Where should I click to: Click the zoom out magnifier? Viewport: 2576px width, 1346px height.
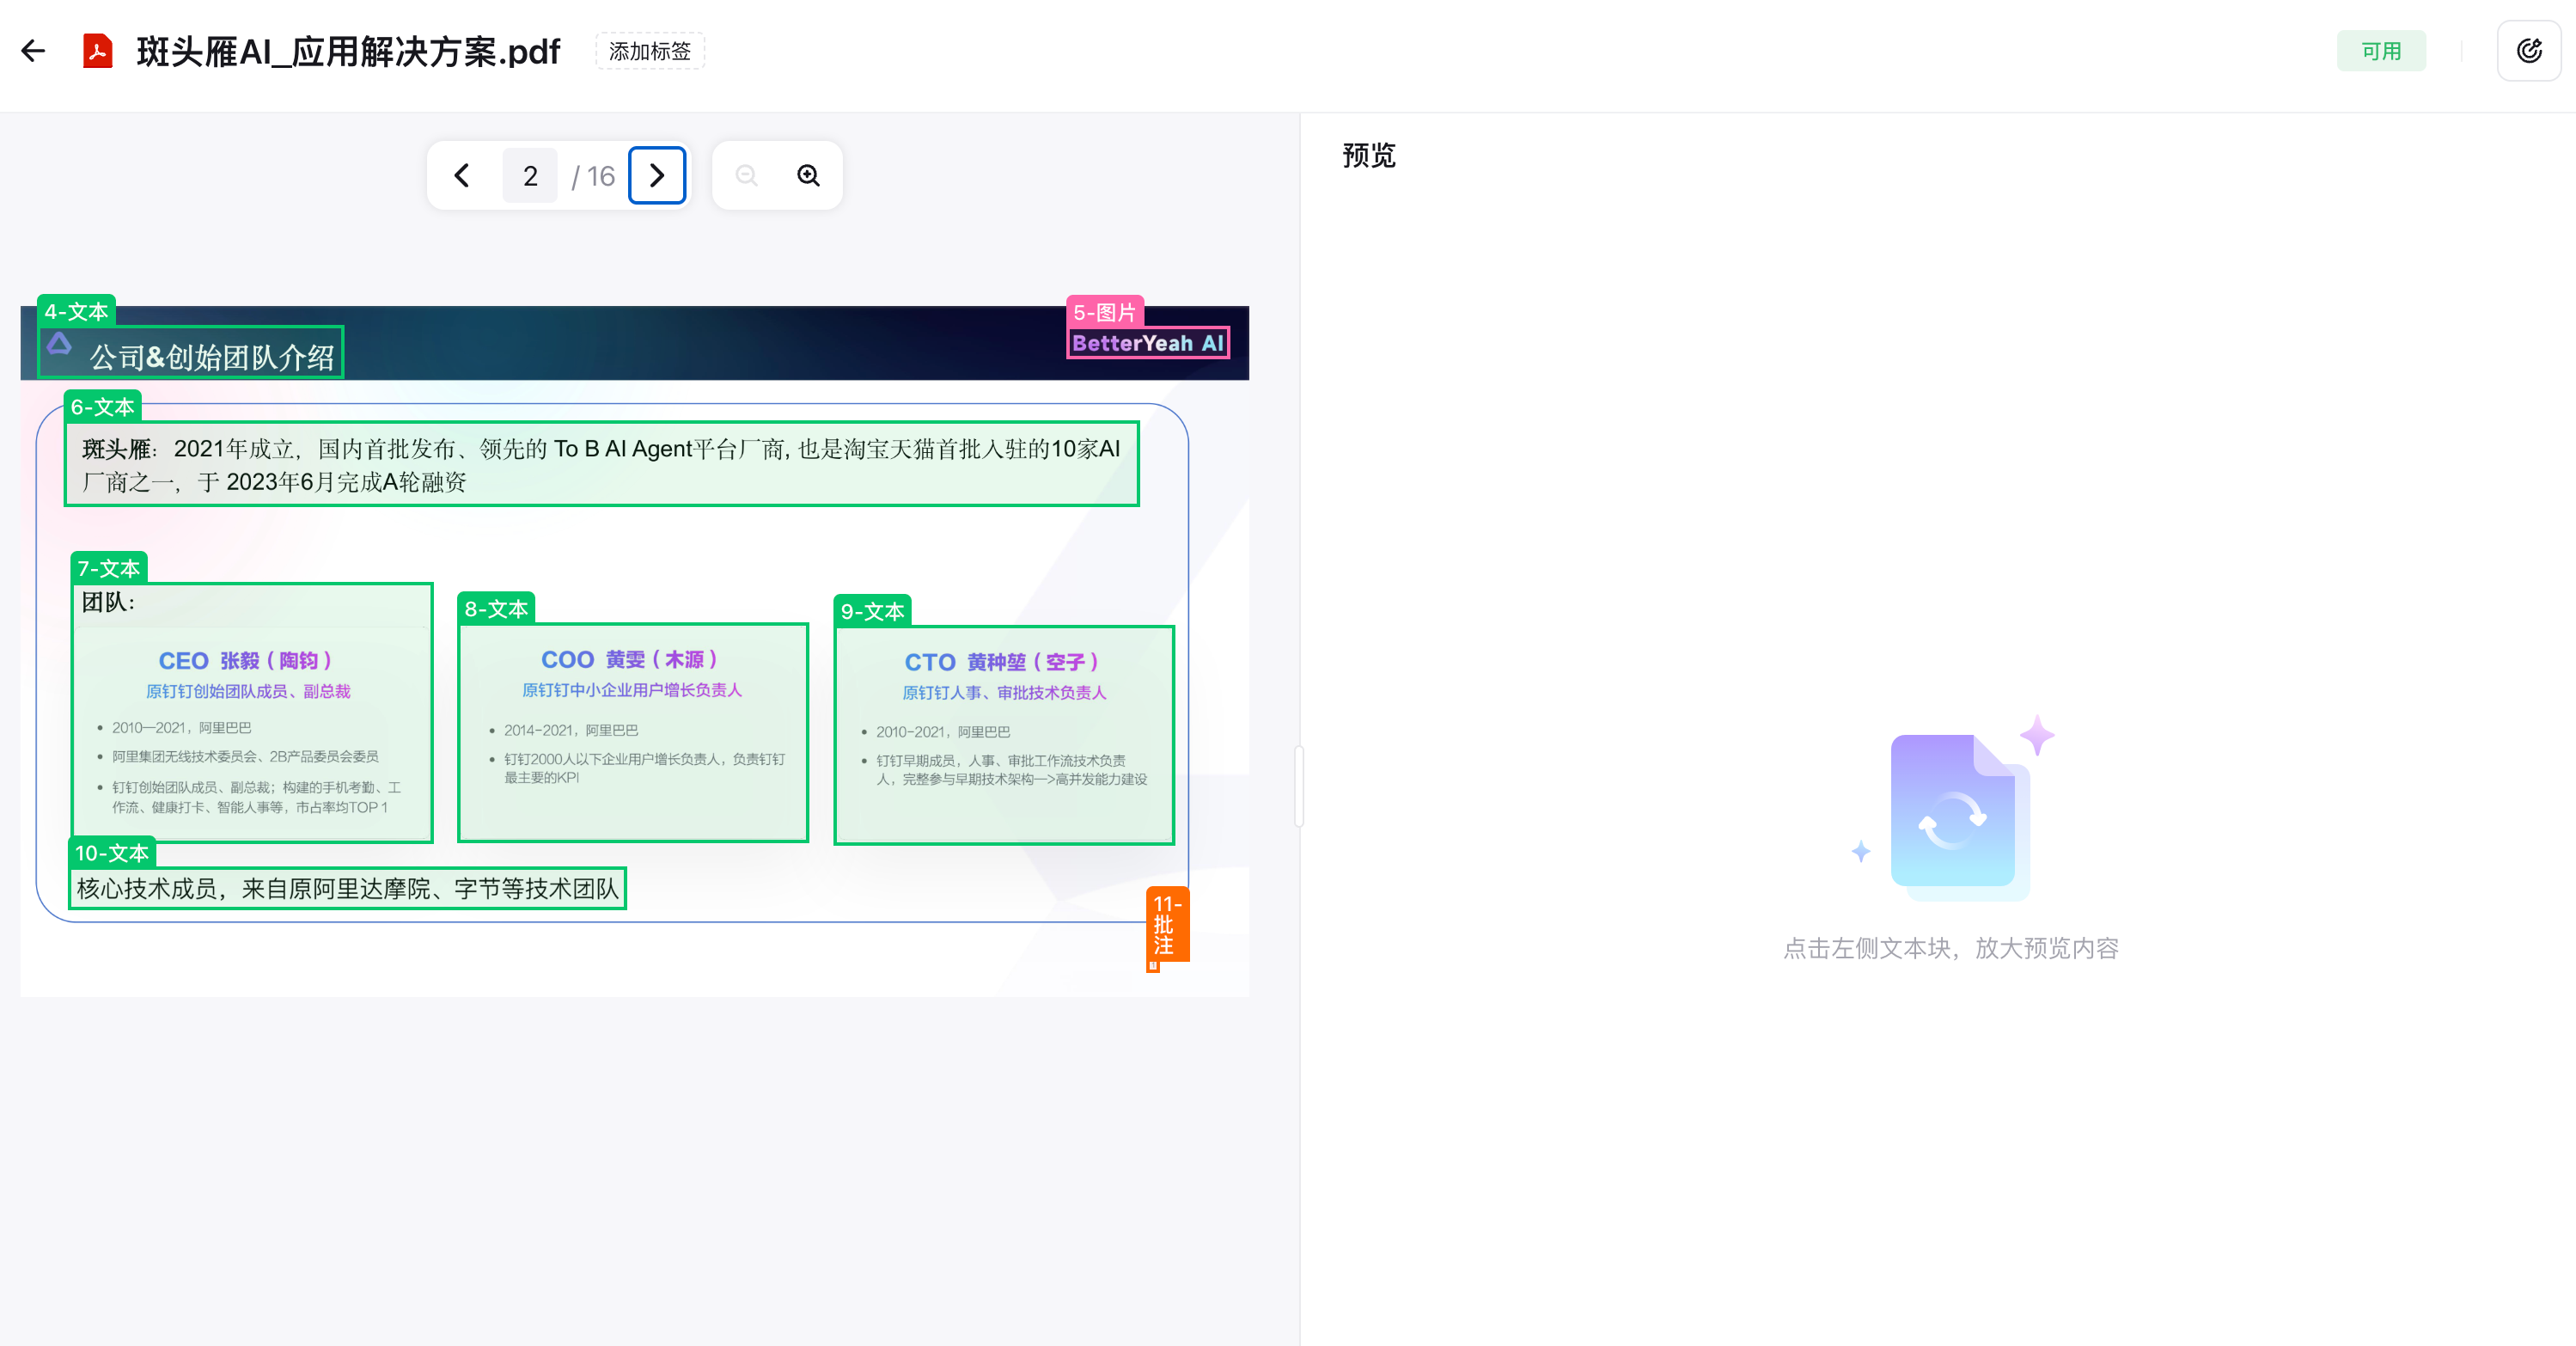[x=746, y=176]
